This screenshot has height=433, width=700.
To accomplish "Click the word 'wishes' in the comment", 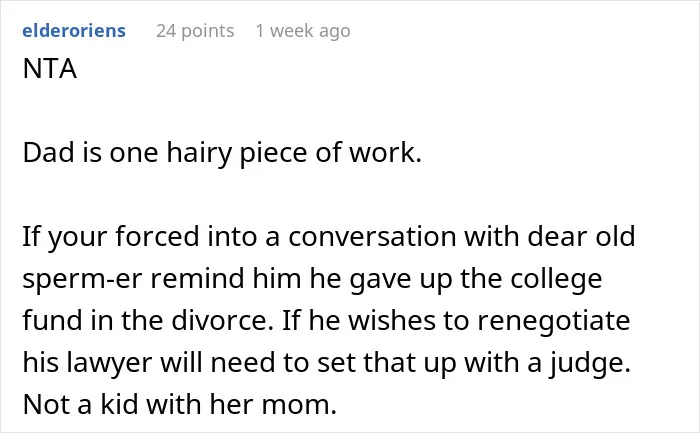I will (x=392, y=320).
